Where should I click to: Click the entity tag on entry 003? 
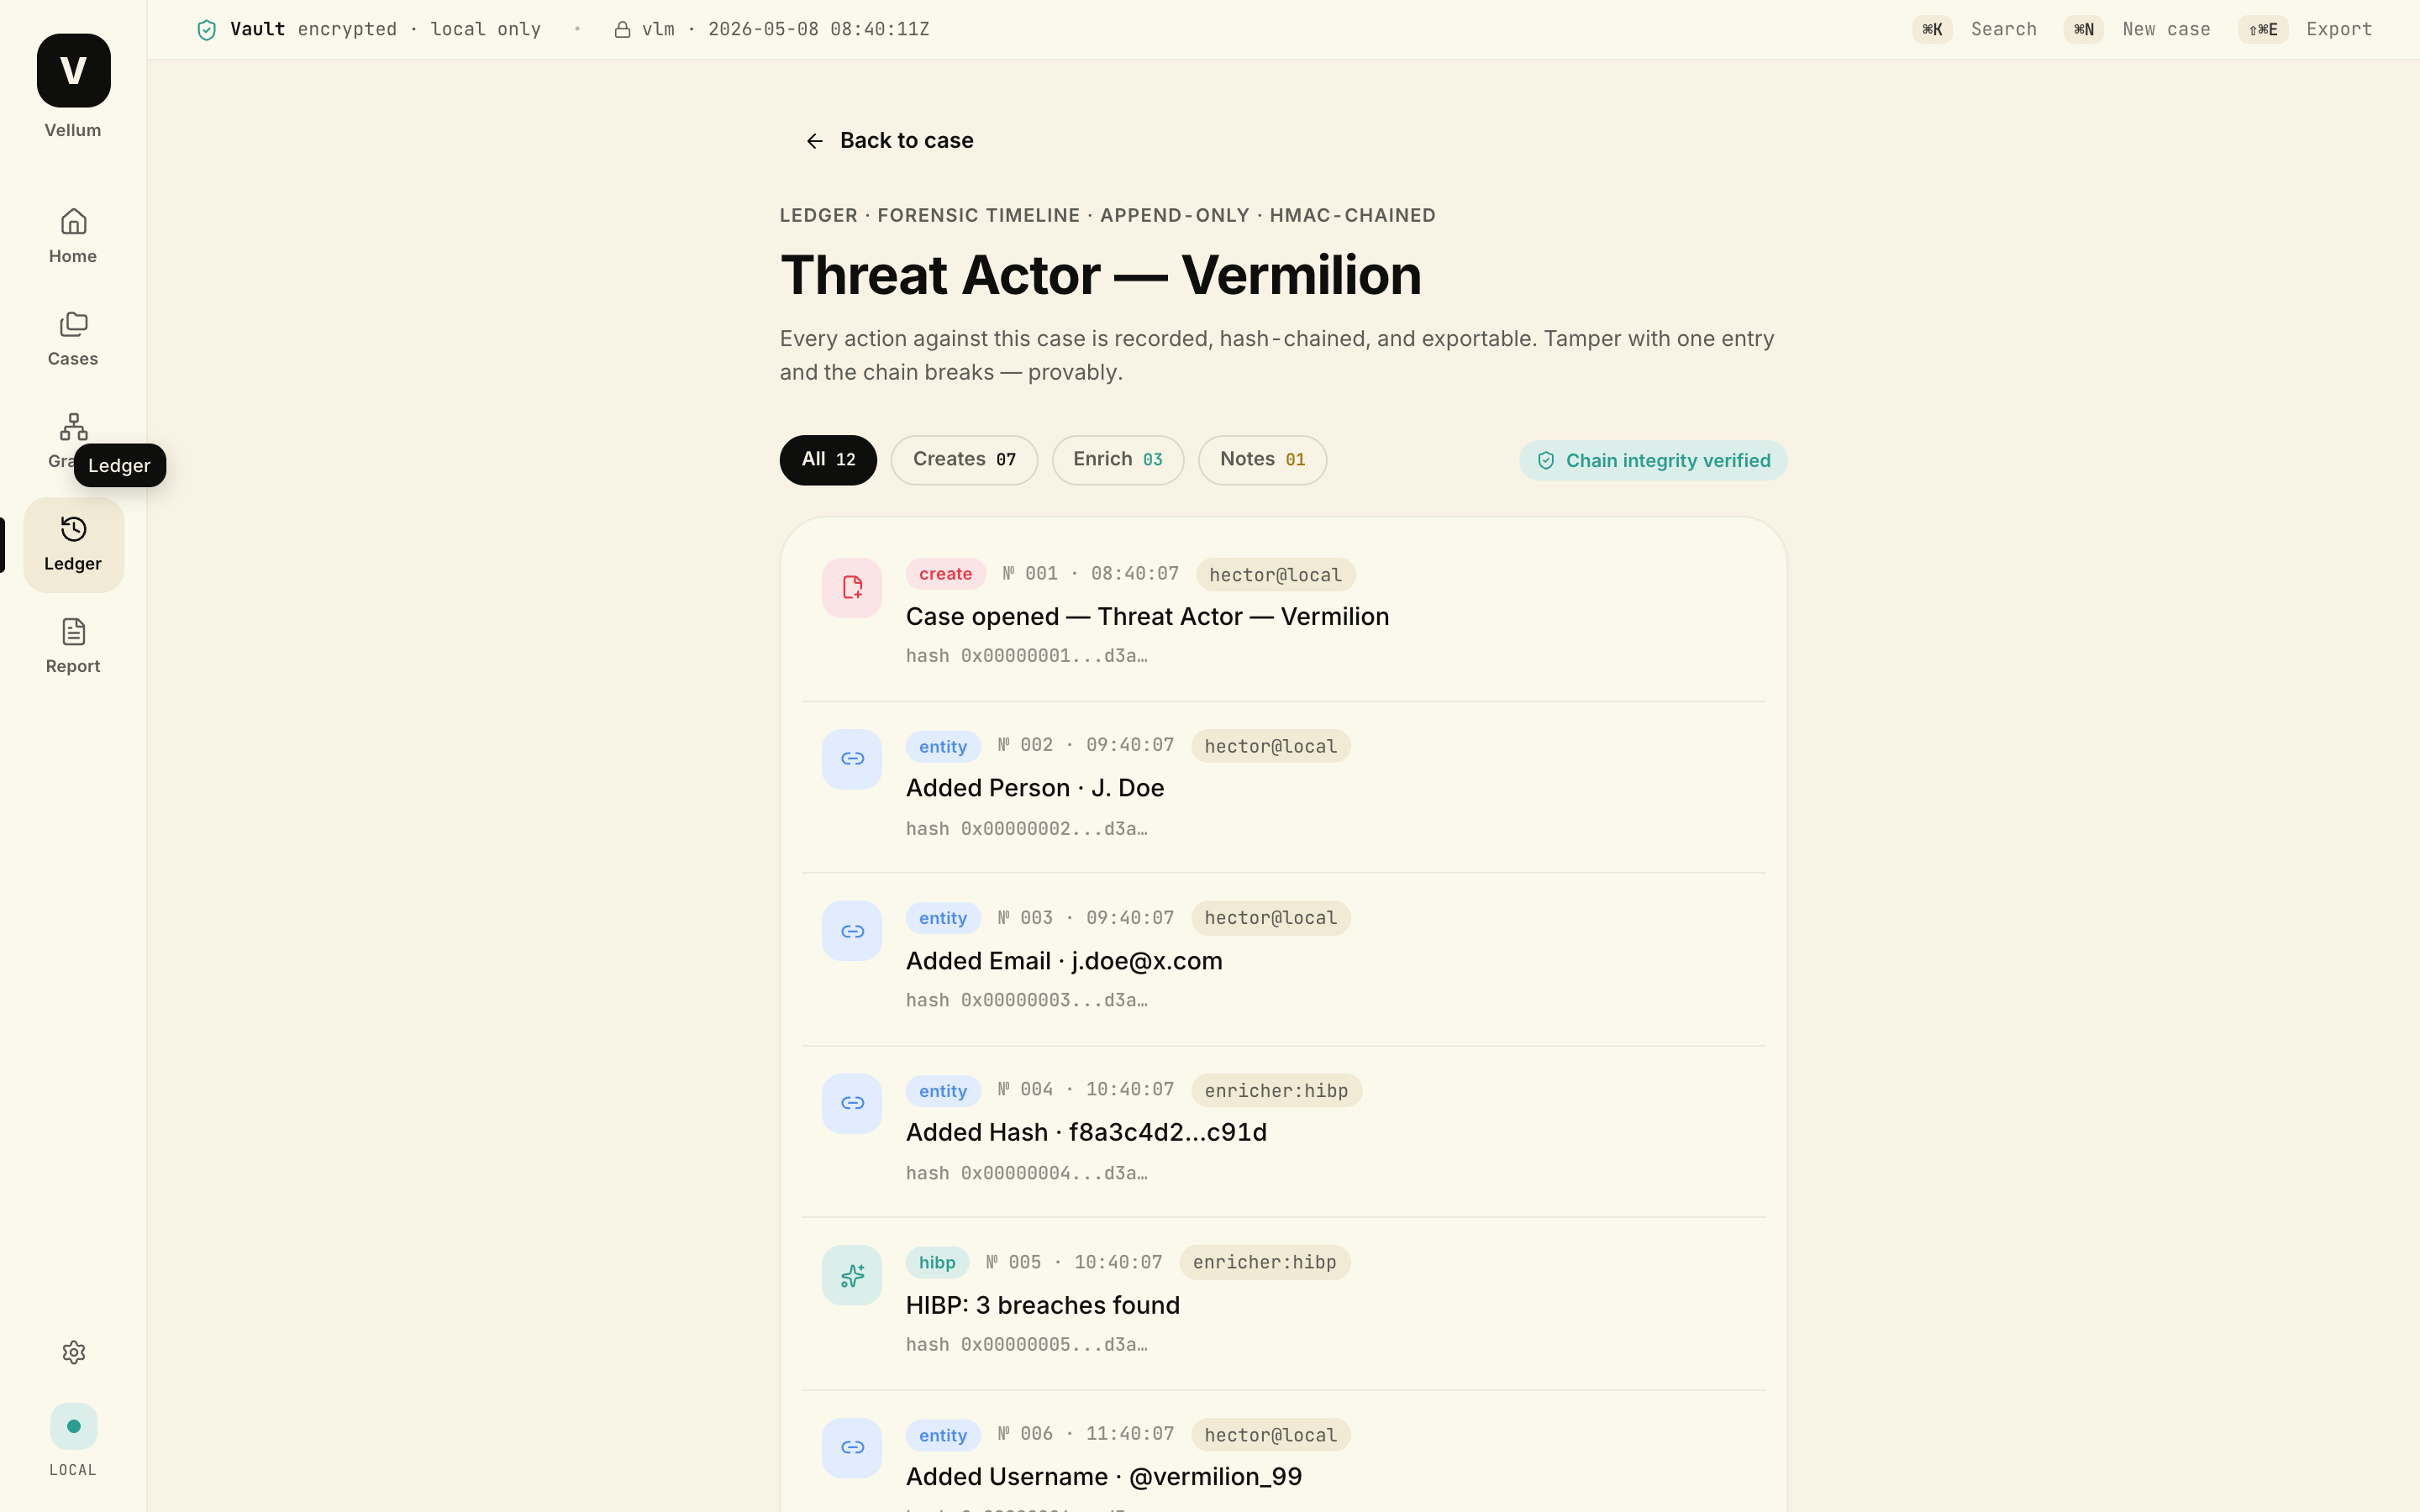943,918
